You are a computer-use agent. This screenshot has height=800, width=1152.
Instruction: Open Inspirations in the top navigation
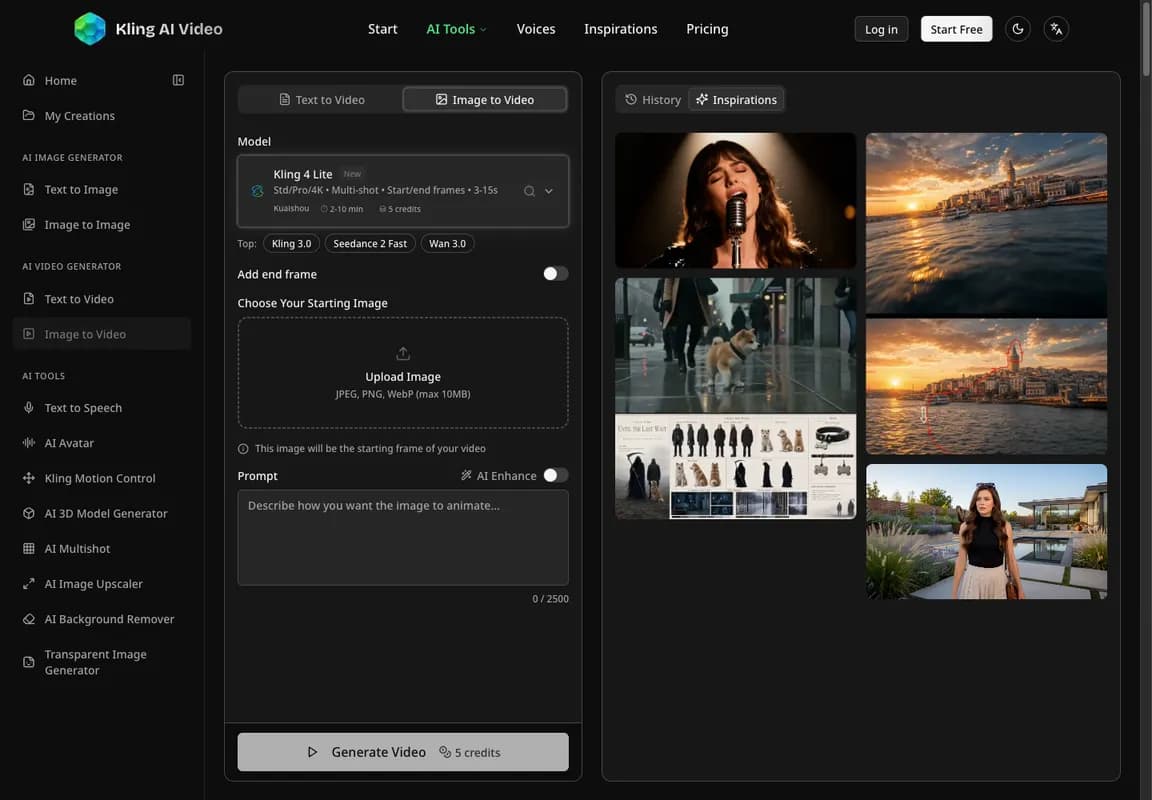[x=621, y=29]
